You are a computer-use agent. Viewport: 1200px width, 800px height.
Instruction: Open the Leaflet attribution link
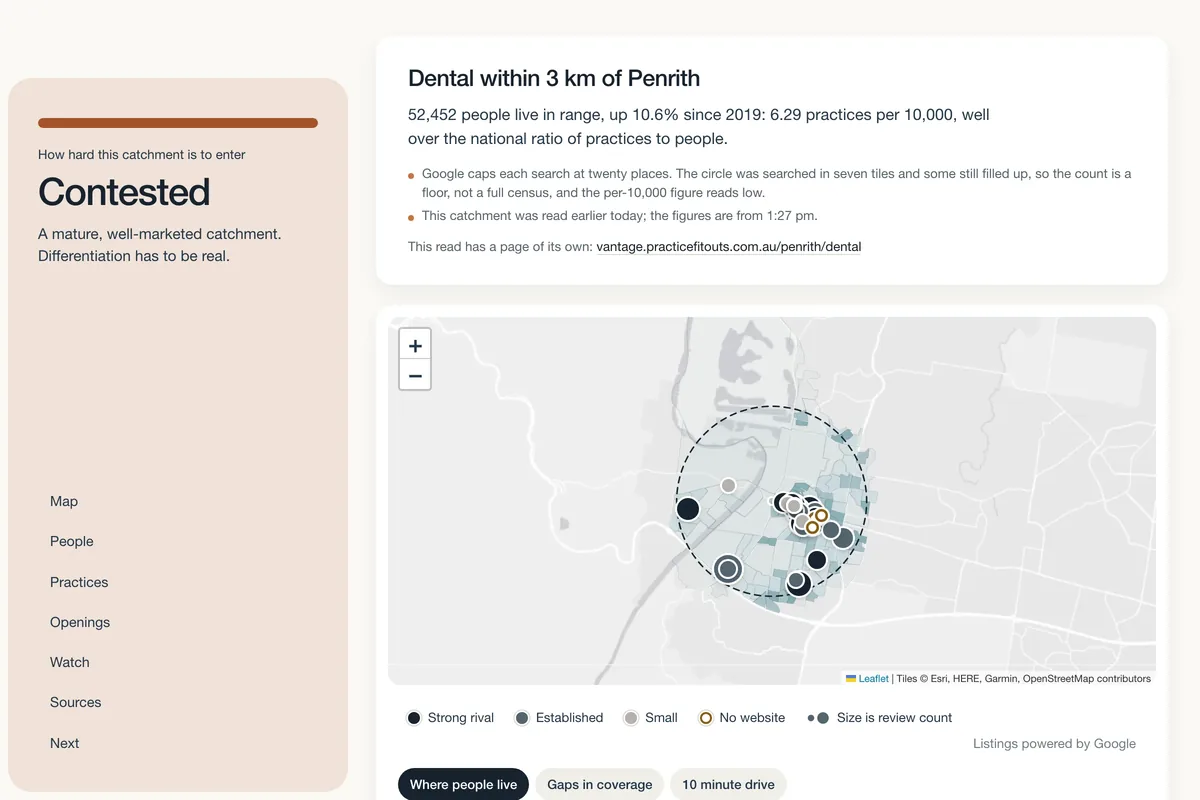(x=874, y=678)
